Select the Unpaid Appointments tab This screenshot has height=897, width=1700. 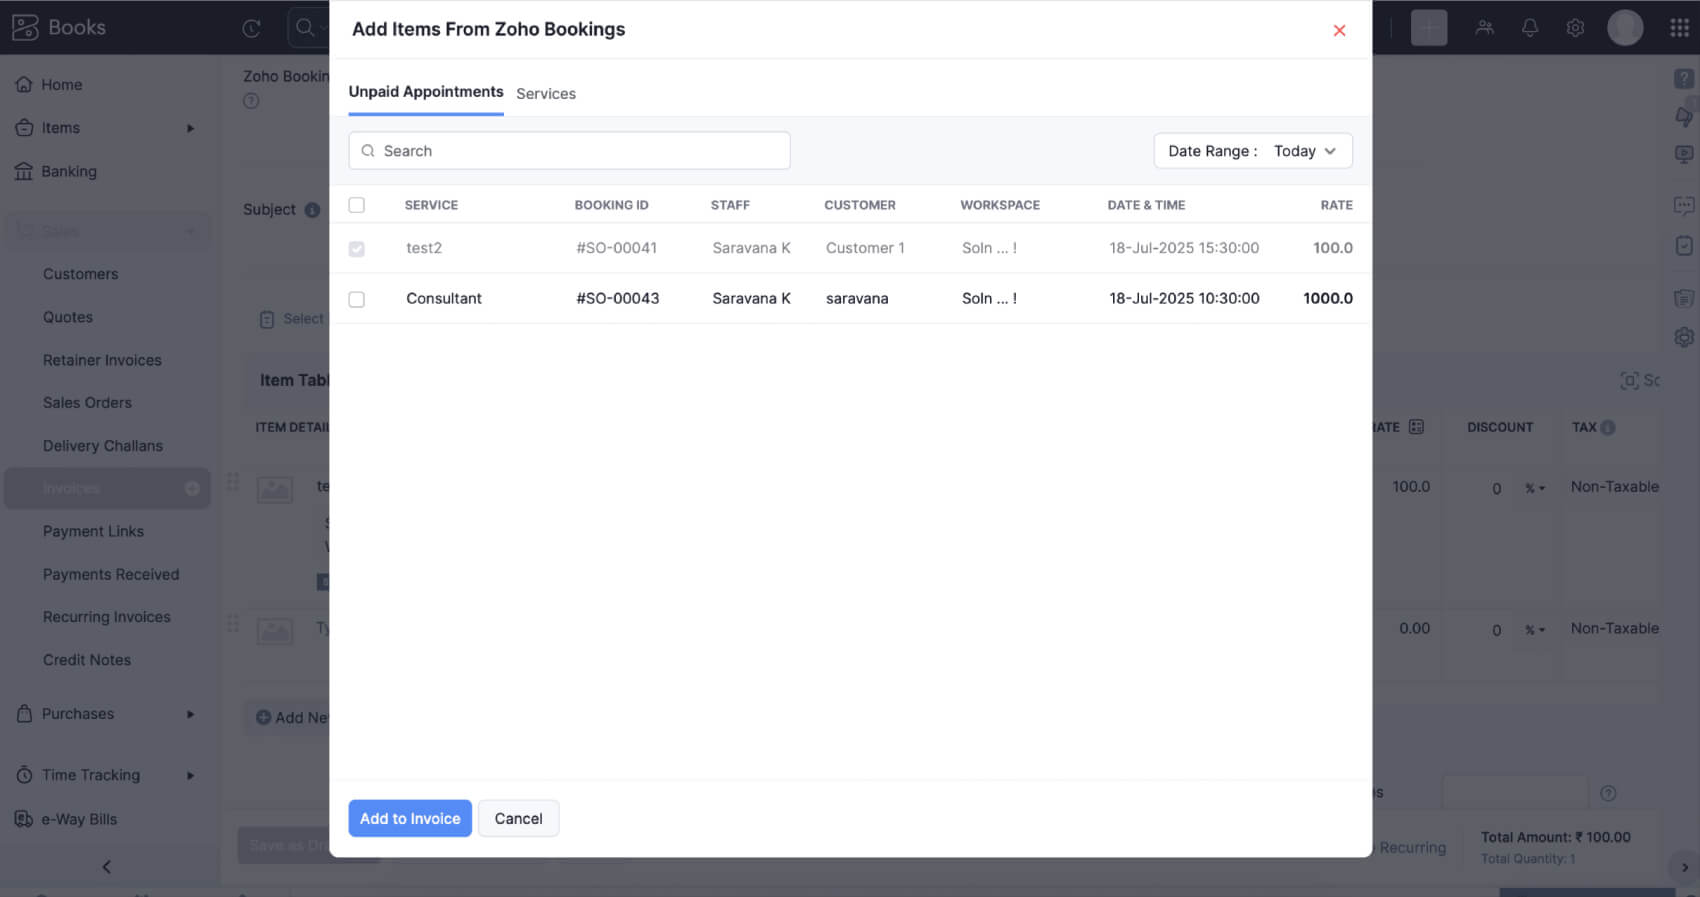[x=426, y=91]
